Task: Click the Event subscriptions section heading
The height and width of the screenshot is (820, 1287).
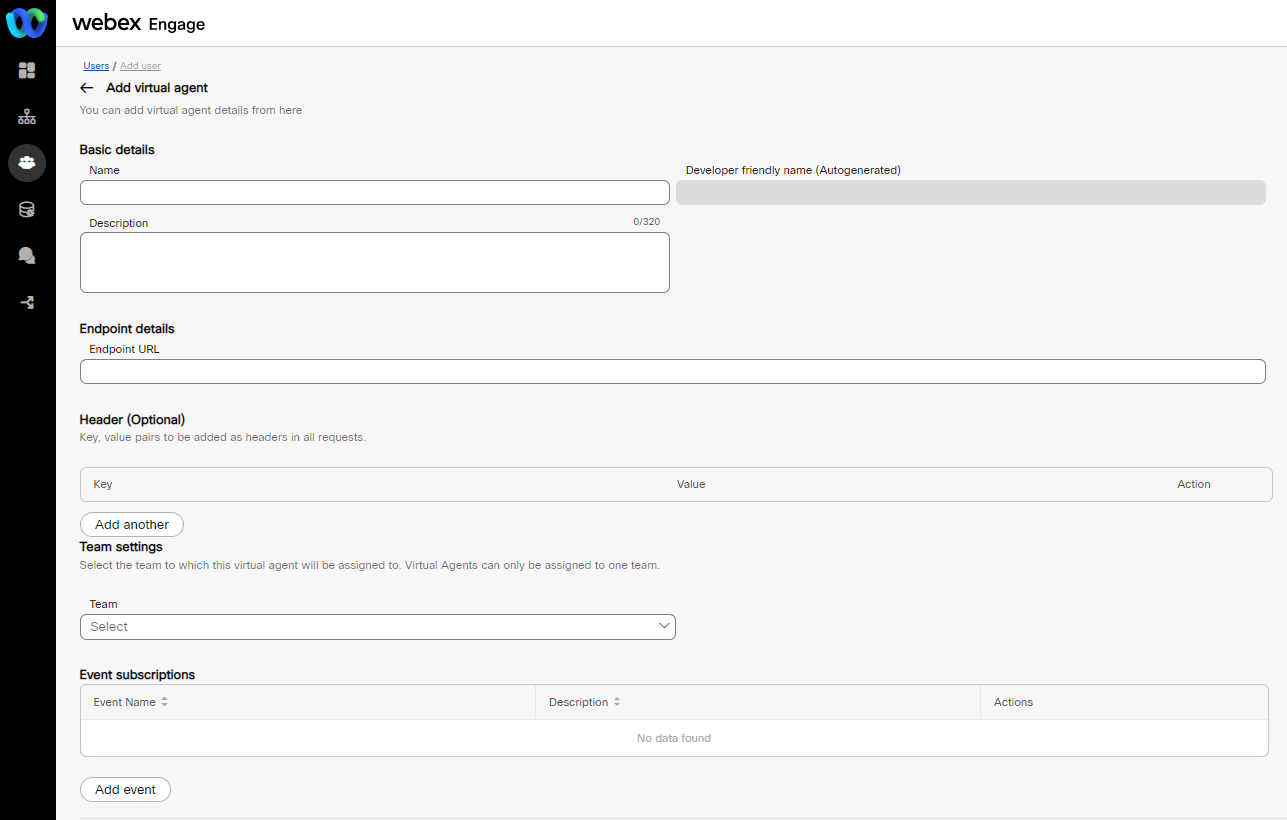Action: [137, 675]
